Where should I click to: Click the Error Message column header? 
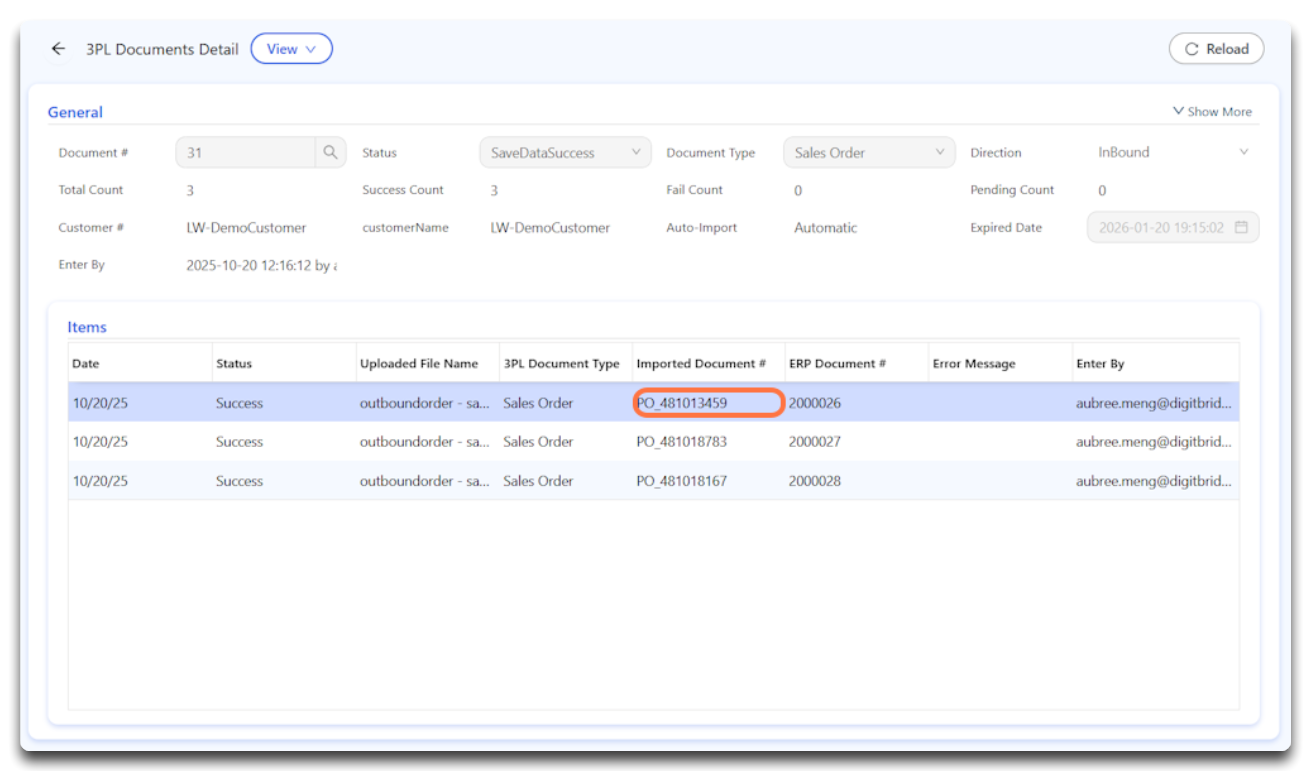[x=973, y=364]
